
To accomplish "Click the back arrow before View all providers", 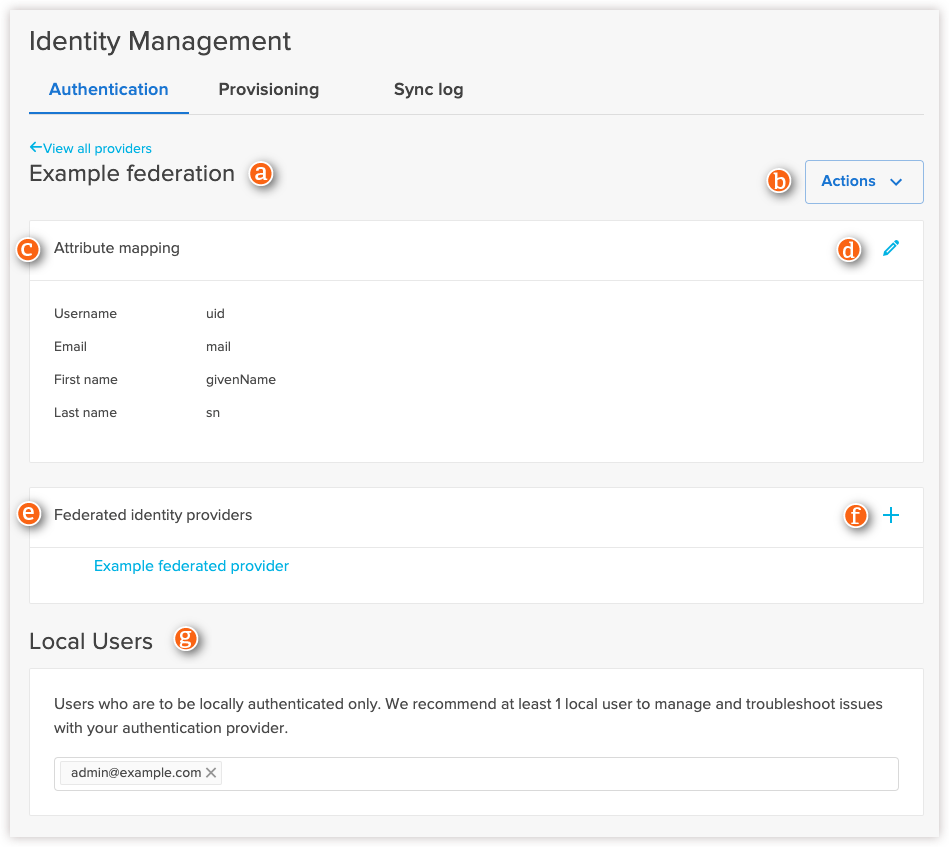I will point(34,146).
